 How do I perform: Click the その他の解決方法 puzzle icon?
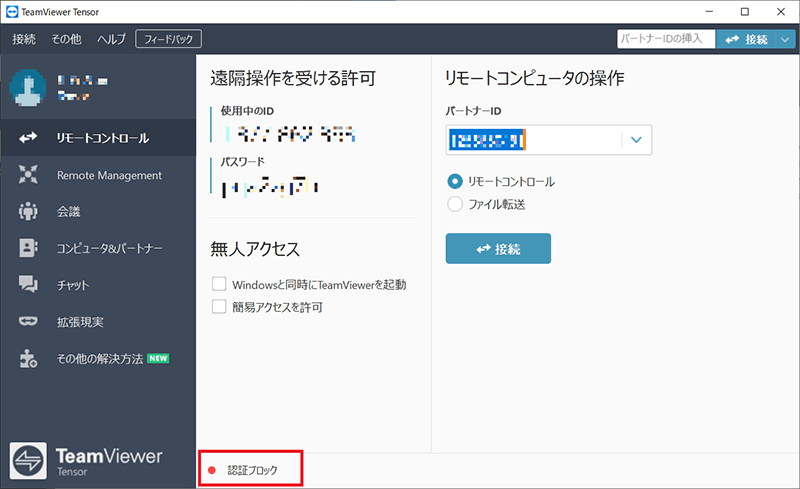click(28, 359)
